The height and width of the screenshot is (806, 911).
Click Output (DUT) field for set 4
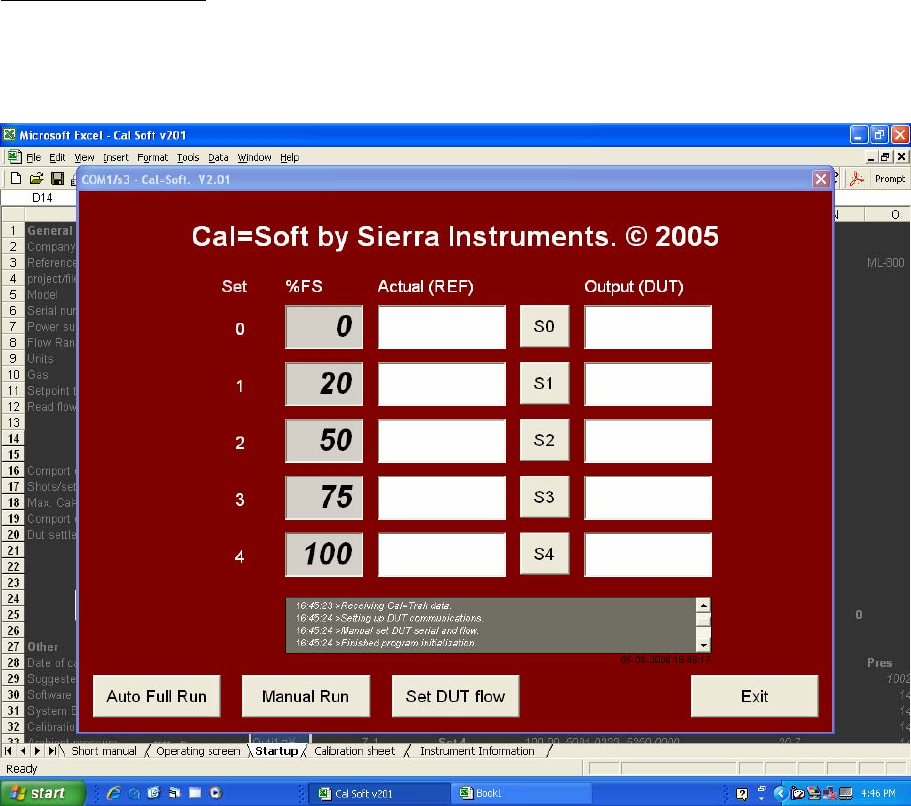coord(648,555)
